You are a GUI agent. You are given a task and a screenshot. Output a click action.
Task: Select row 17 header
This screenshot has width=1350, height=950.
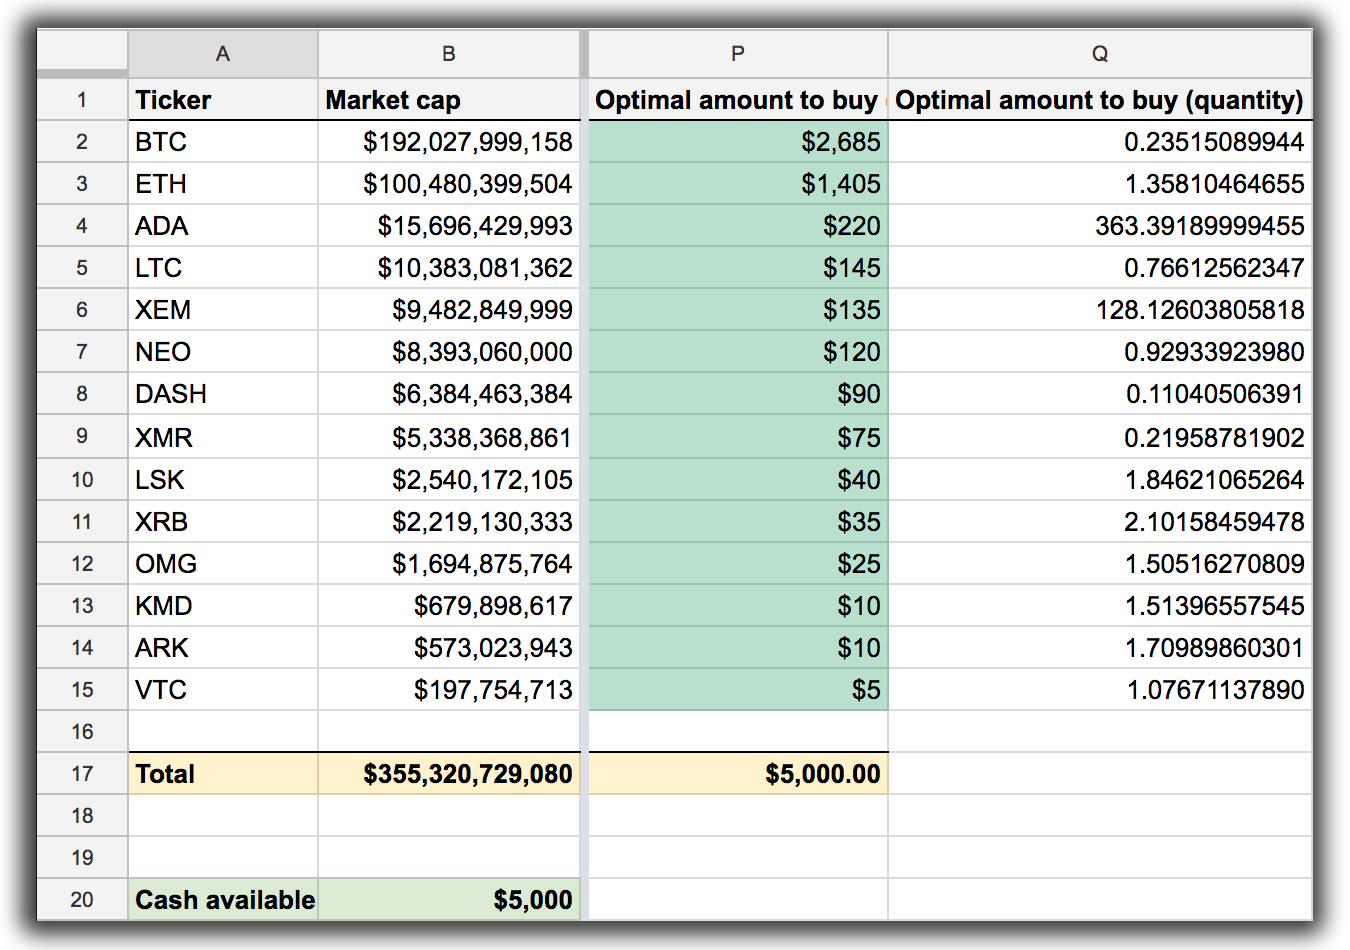point(82,774)
